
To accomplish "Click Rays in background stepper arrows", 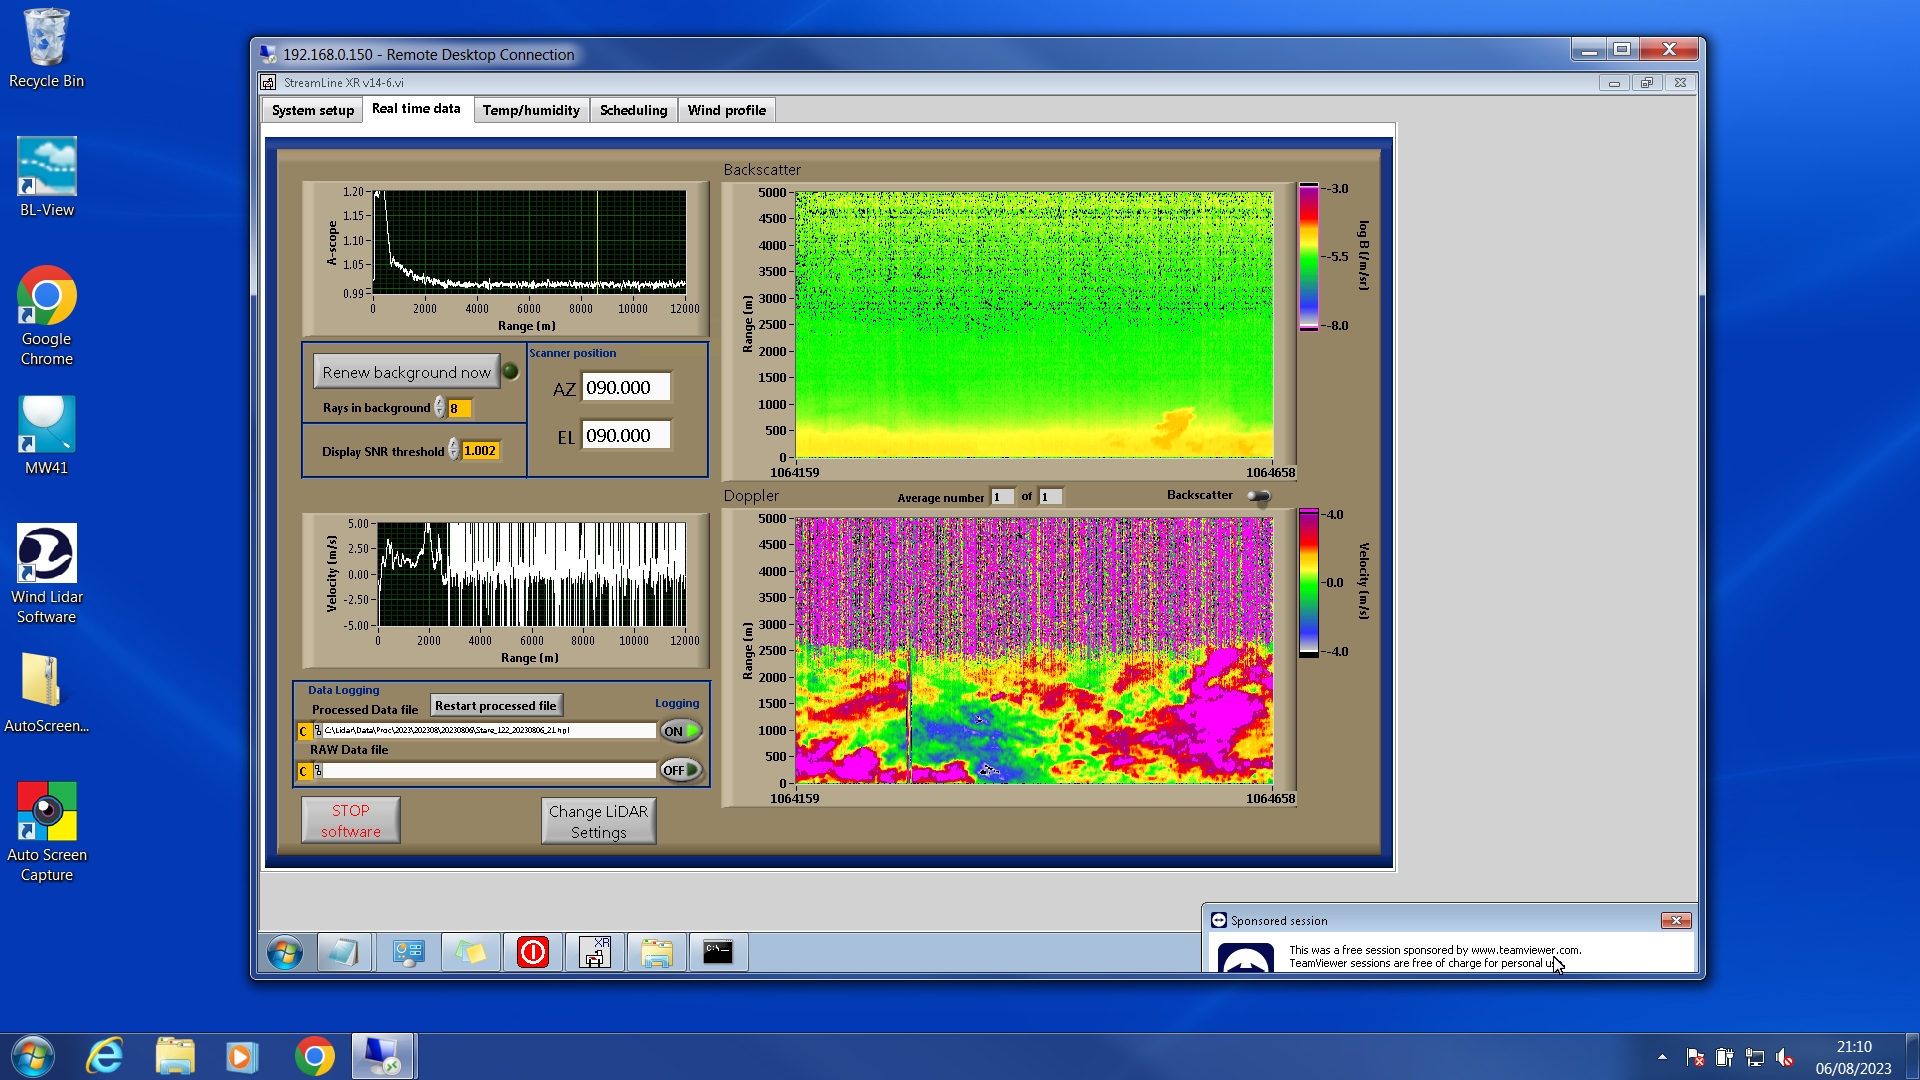I will point(440,408).
